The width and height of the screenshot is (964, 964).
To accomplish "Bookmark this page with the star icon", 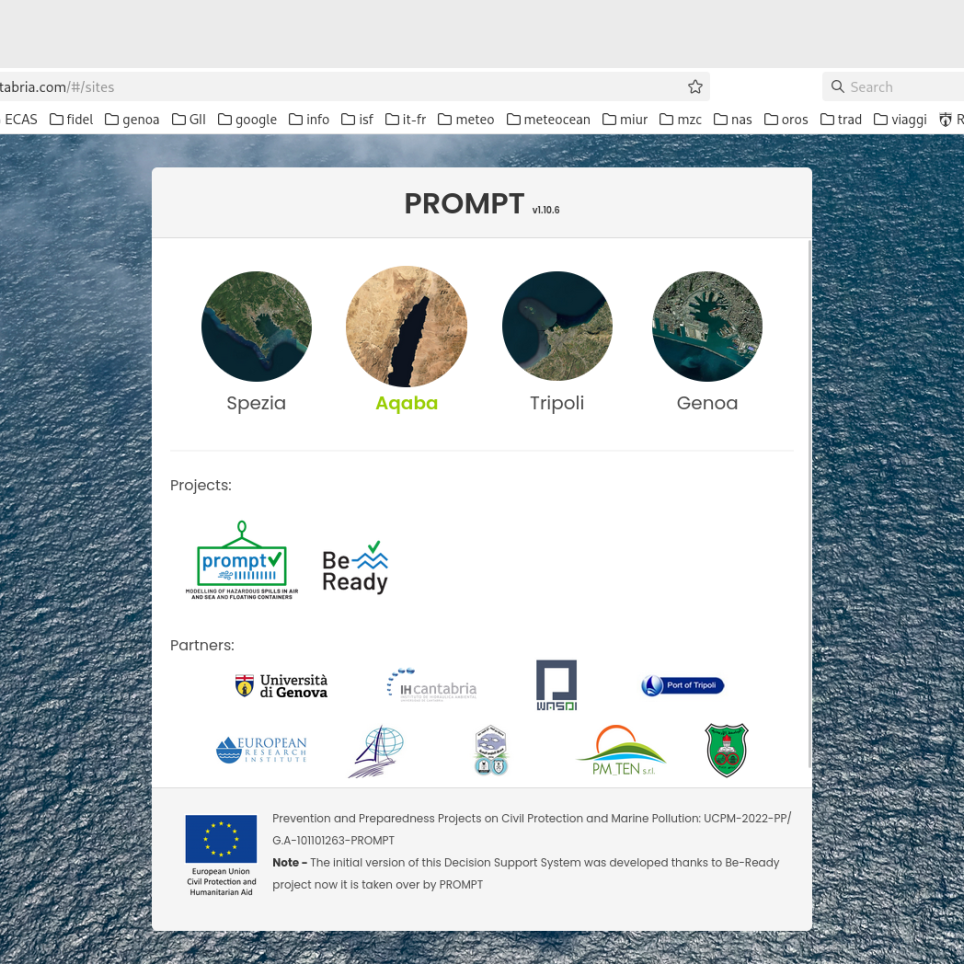I will pos(694,87).
